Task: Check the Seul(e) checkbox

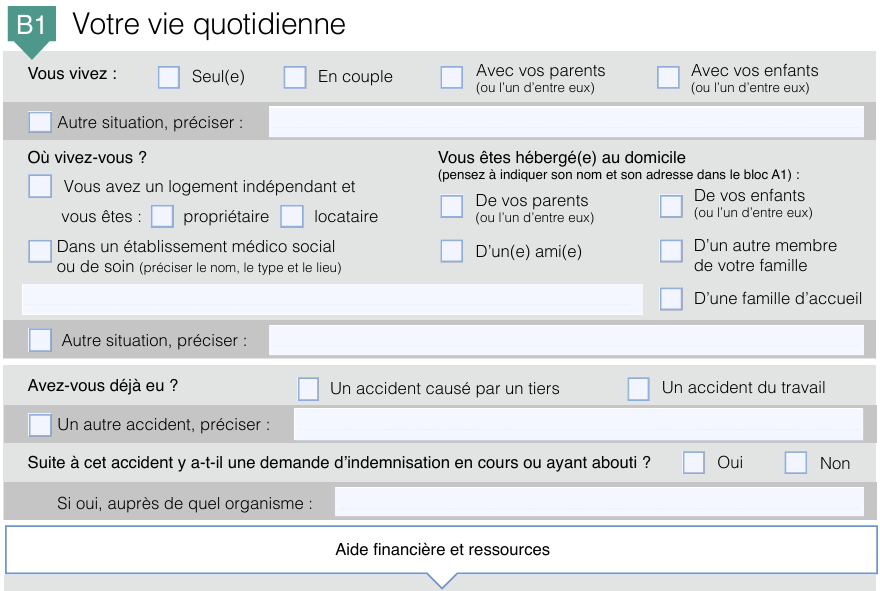Action: pos(169,77)
